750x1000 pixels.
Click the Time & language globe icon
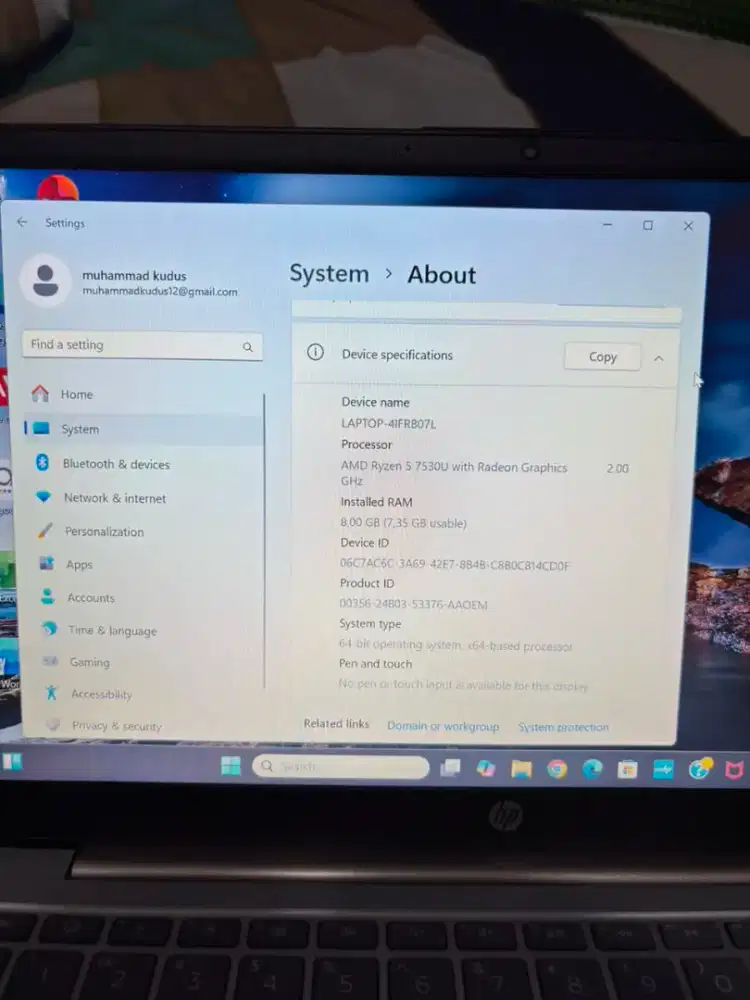click(49, 629)
